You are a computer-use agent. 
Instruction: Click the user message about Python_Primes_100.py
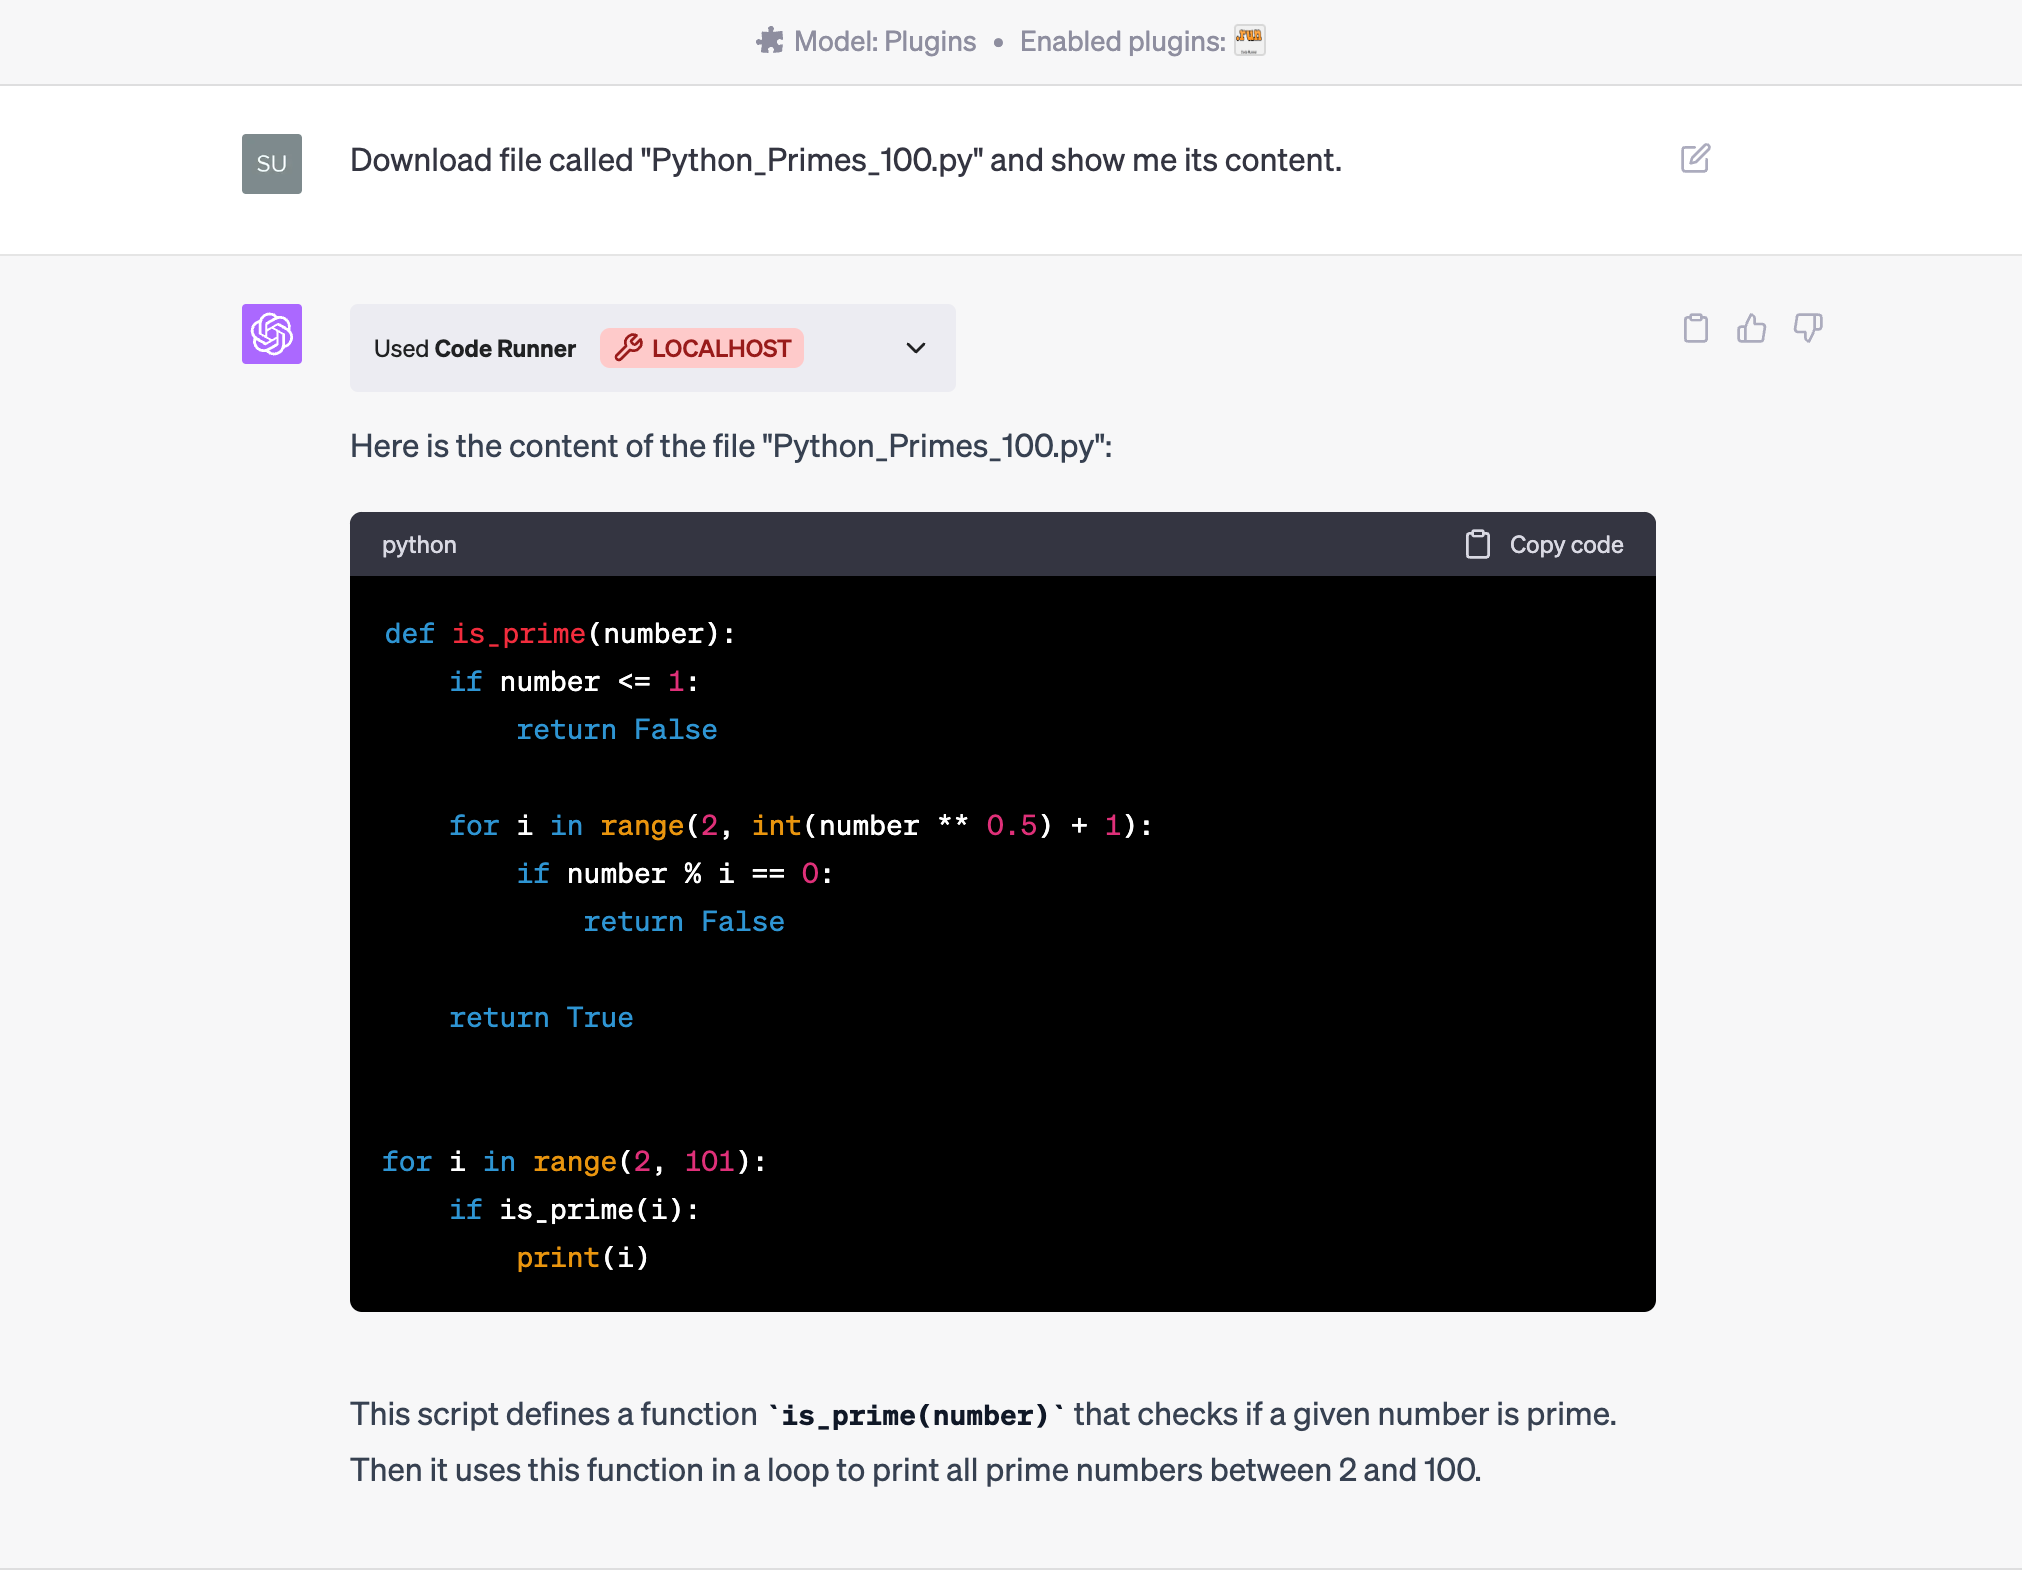click(845, 160)
